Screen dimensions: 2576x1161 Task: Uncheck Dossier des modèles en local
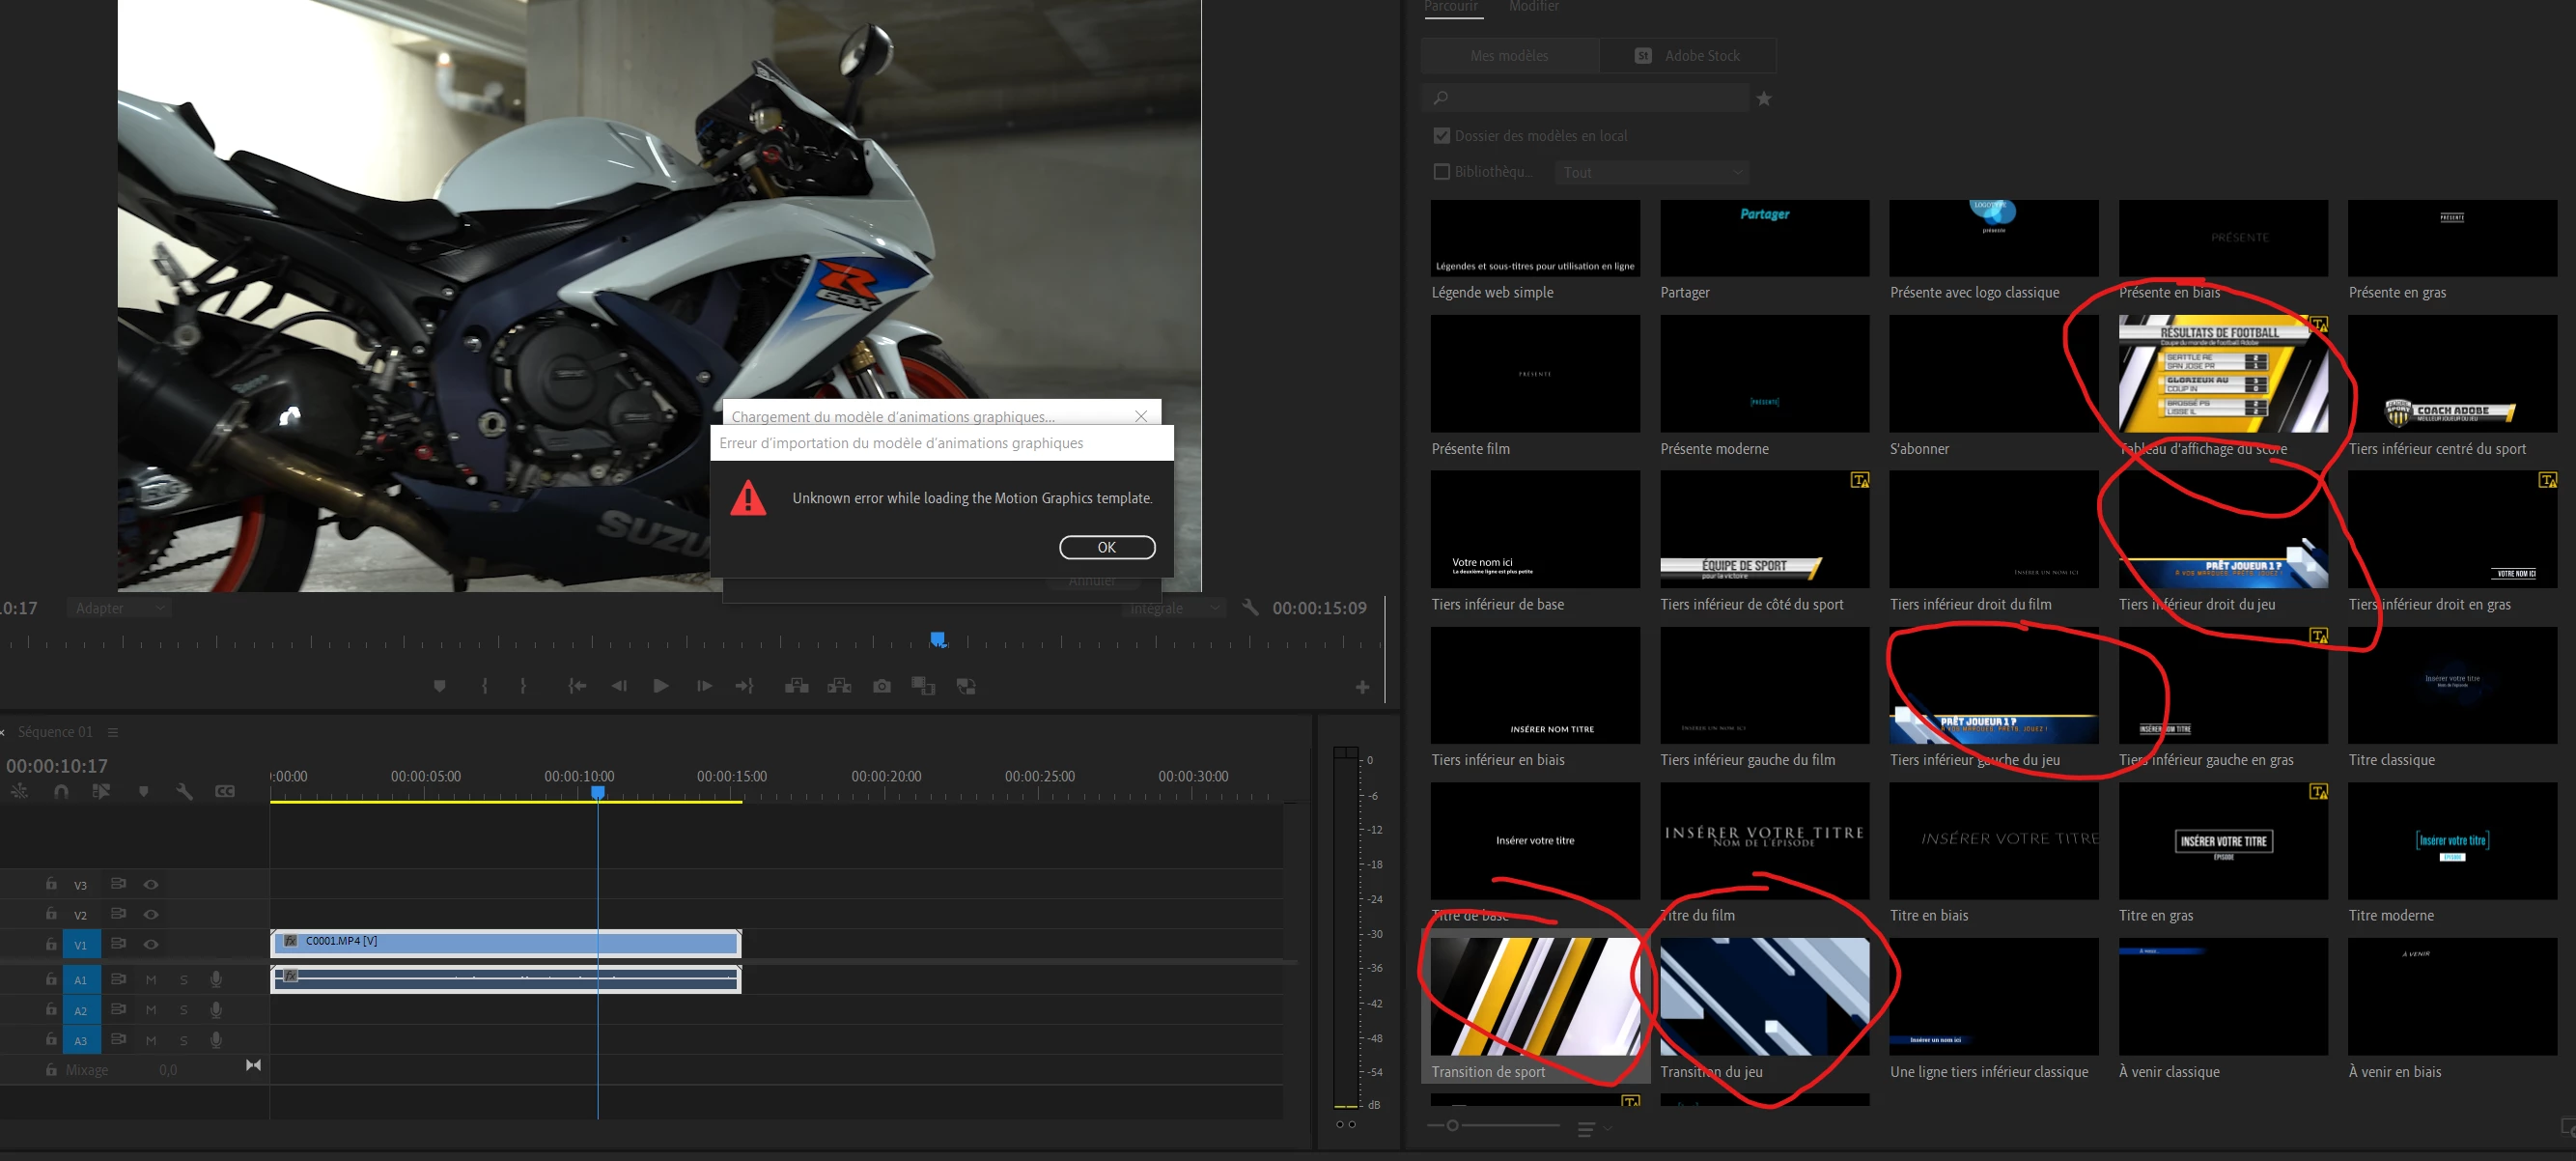pos(1441,136)
